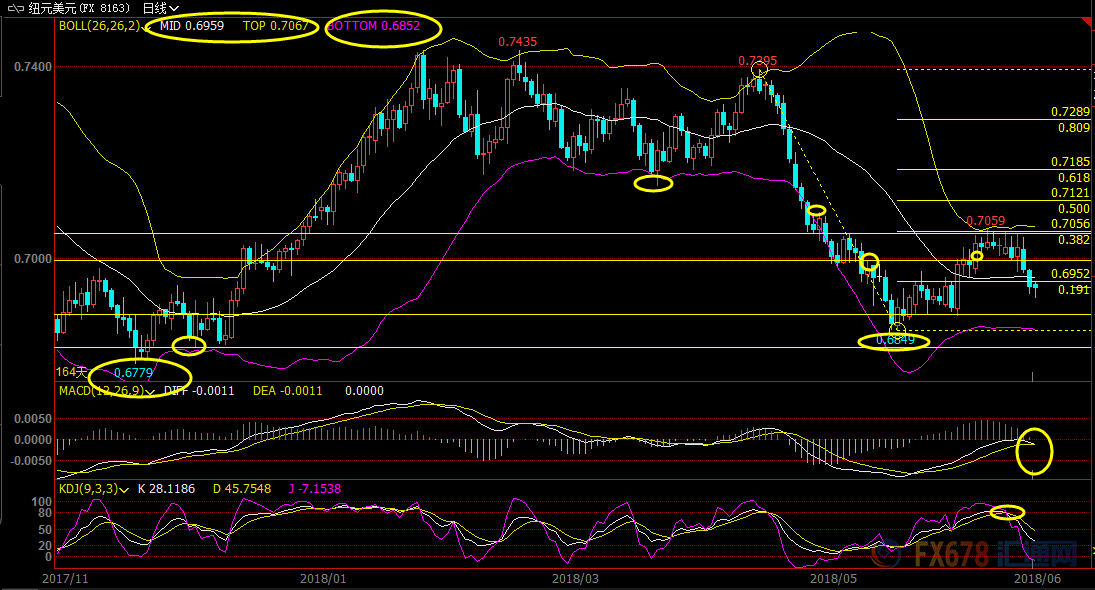
Task: Open the 日线 timeframe dropdown
Action: pos(161,8)
